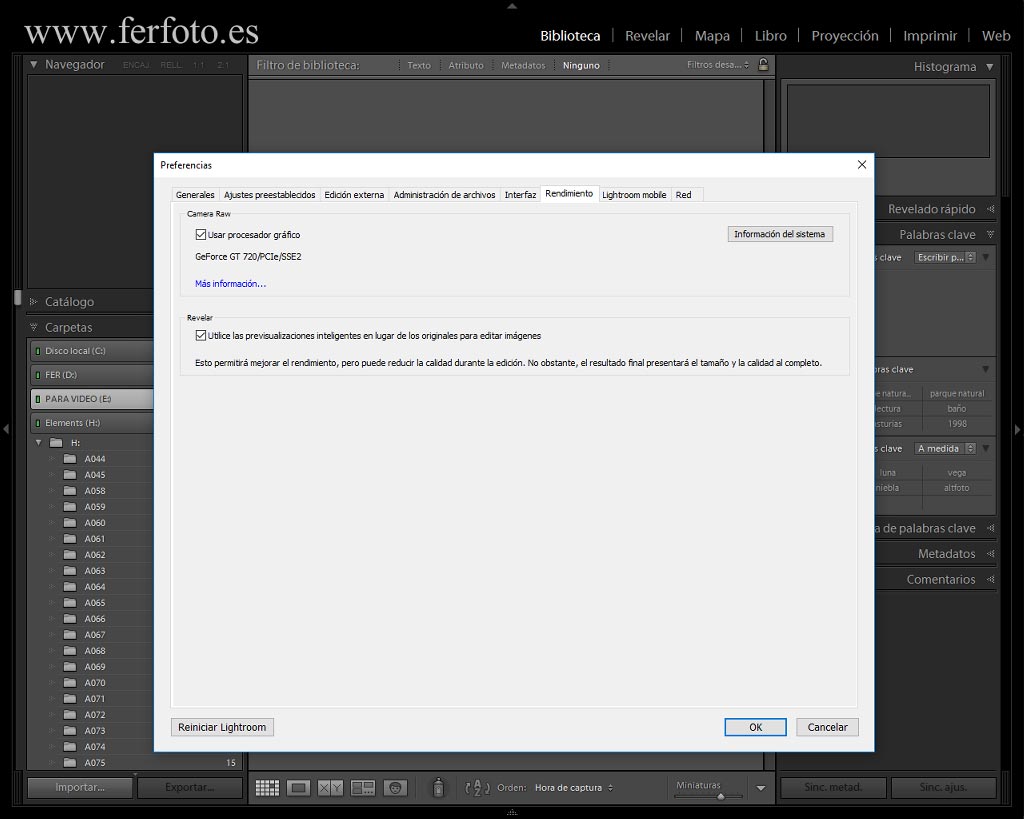Click Disco local (C:) volume indicator
The width and height of the screenshot is (1024, 819).
coord(37,351)
